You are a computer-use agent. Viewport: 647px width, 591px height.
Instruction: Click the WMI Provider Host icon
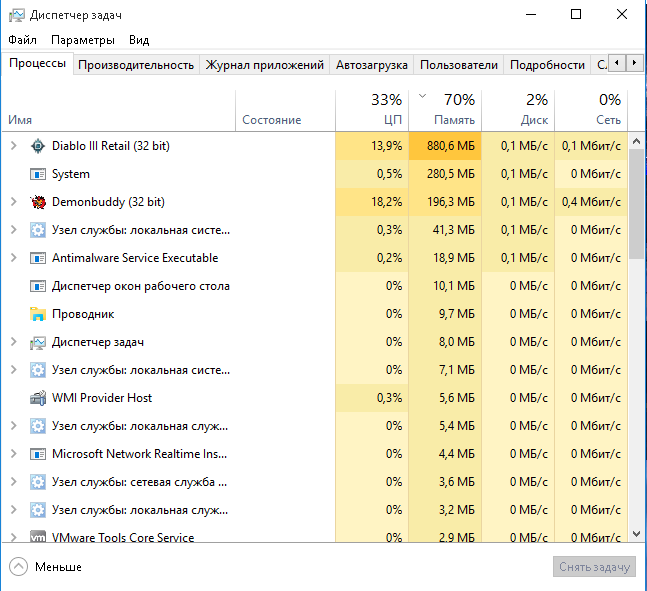click(x=38, y=398)
